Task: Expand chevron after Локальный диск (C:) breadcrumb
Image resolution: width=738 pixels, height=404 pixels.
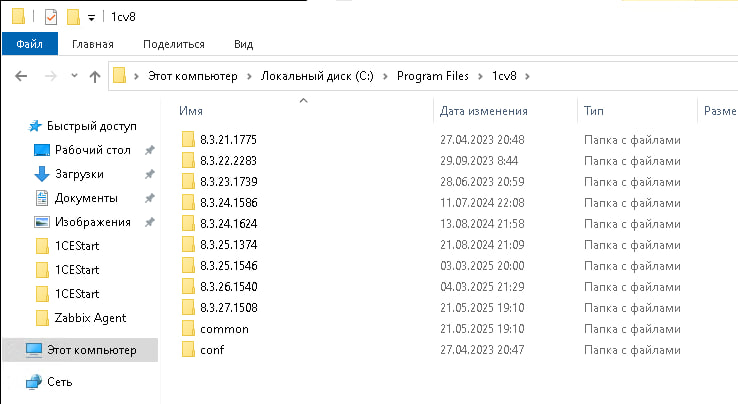Action: pos(385,76)
